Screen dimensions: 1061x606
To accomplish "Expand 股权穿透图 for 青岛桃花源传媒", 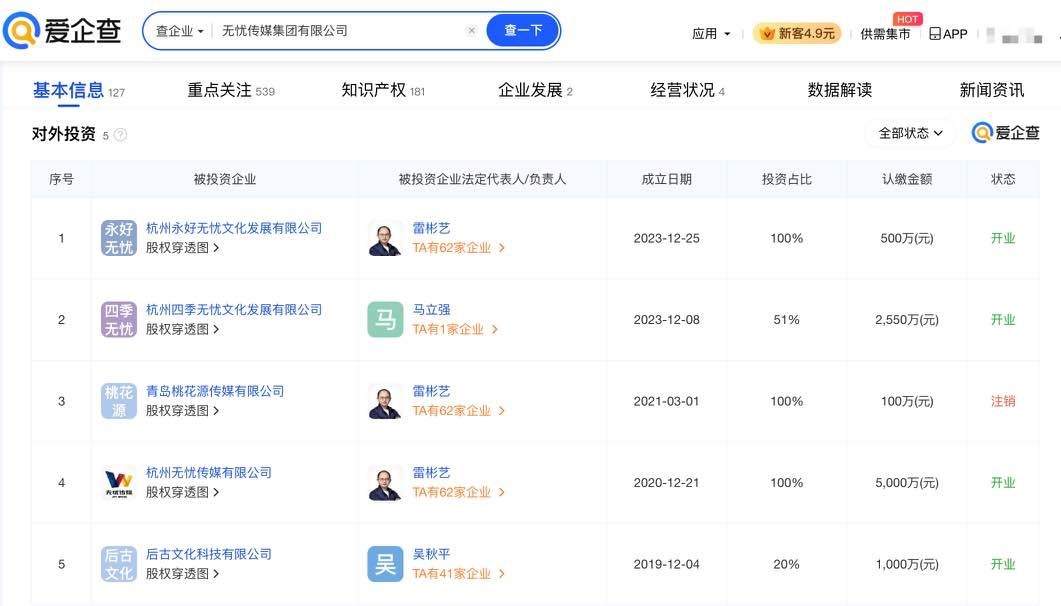I will 183,411.
